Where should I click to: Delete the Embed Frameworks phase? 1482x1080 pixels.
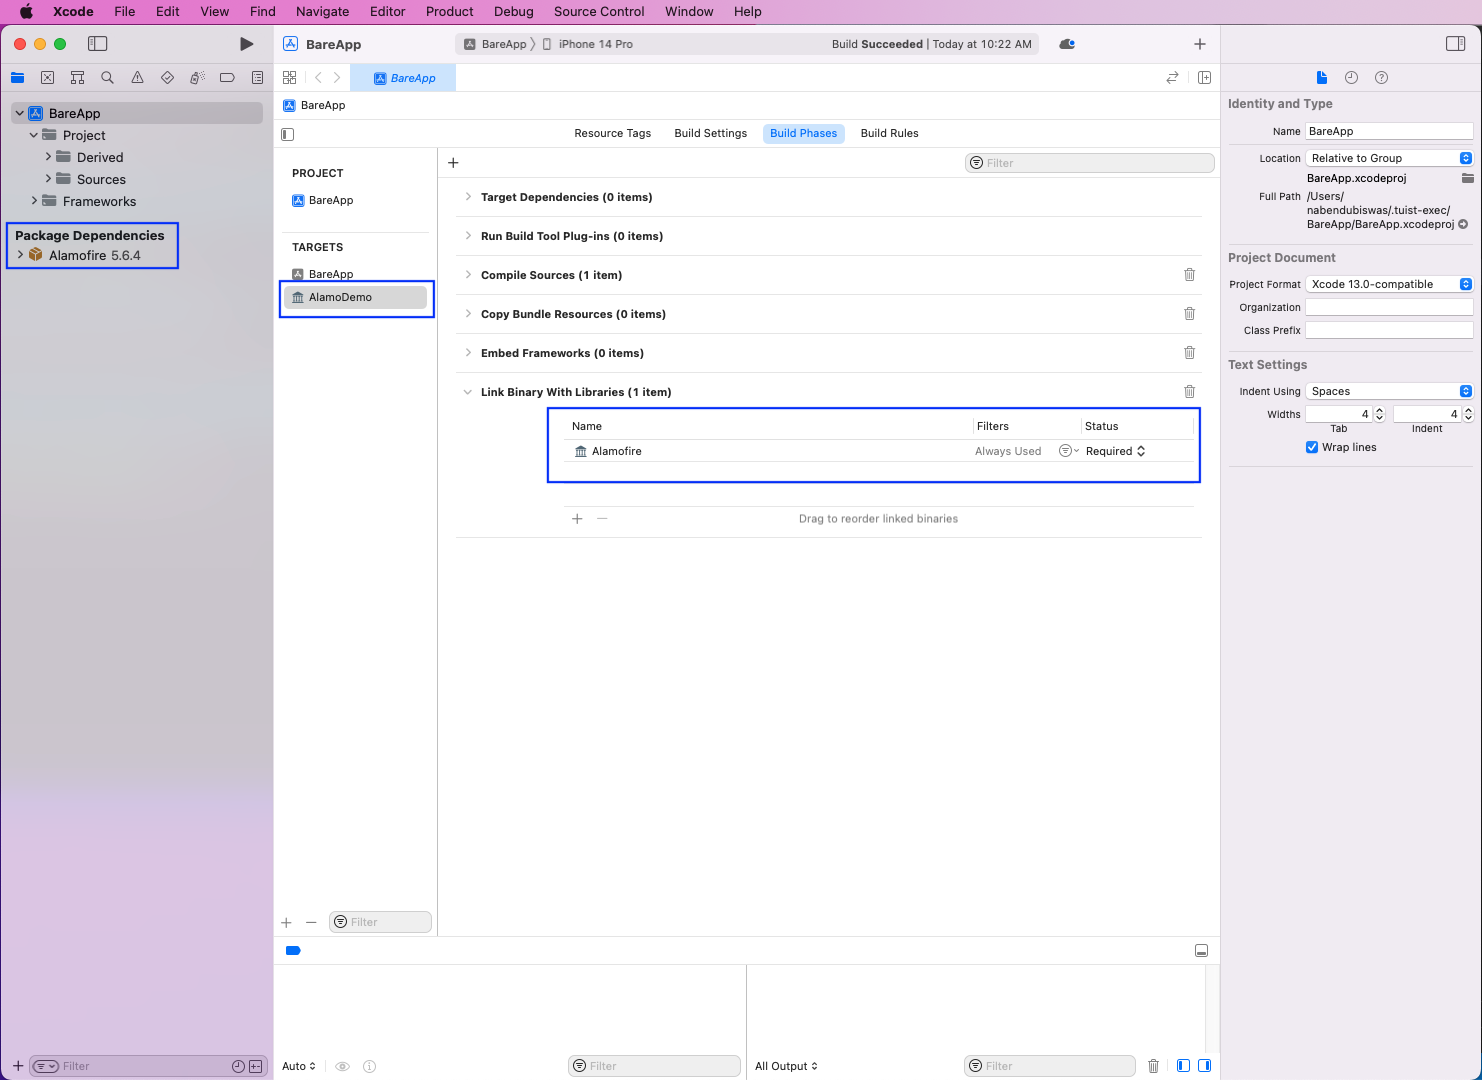[1189, 353]
